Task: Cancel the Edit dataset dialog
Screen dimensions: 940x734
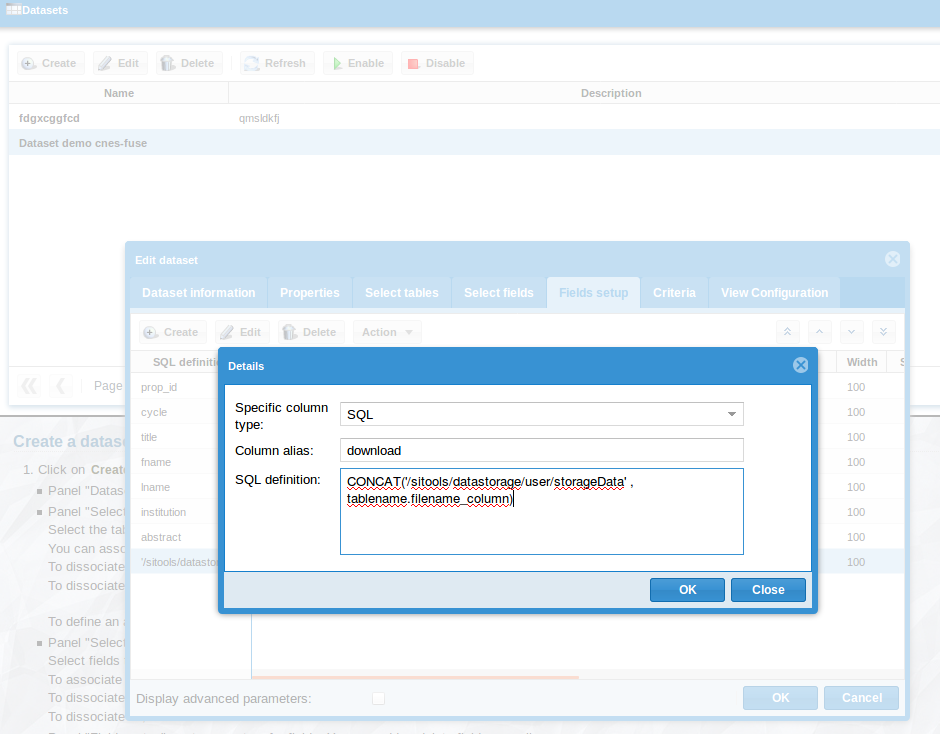Action: click(861, 697)
